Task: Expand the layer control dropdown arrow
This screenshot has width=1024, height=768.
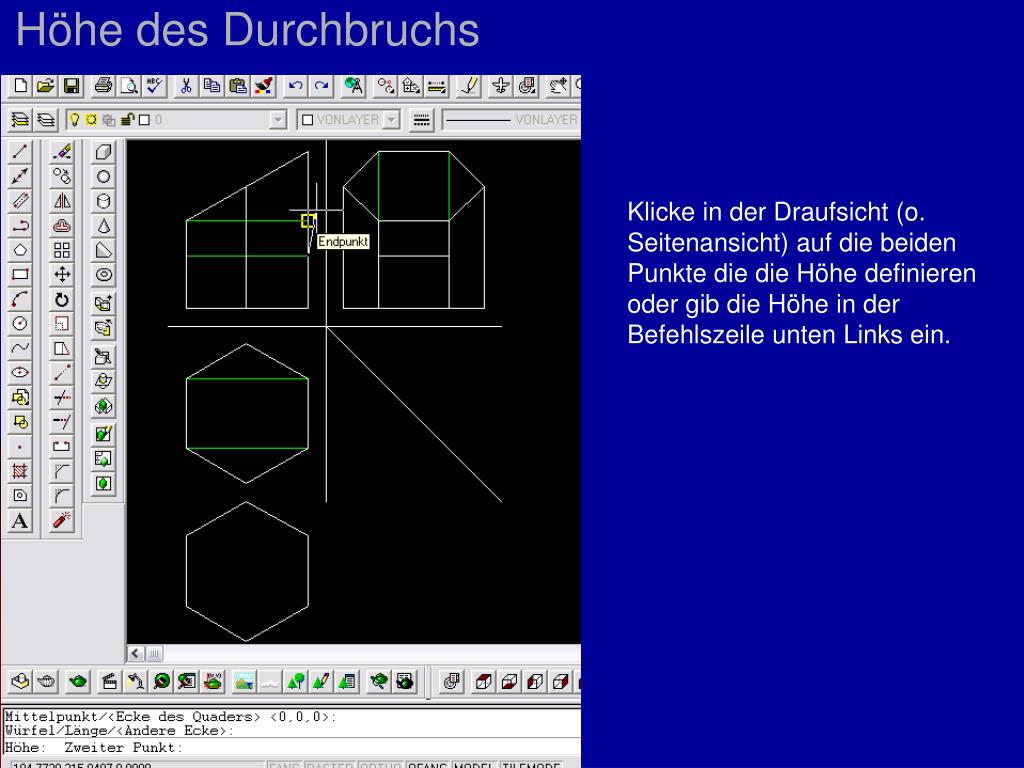Action: [278, 120]
